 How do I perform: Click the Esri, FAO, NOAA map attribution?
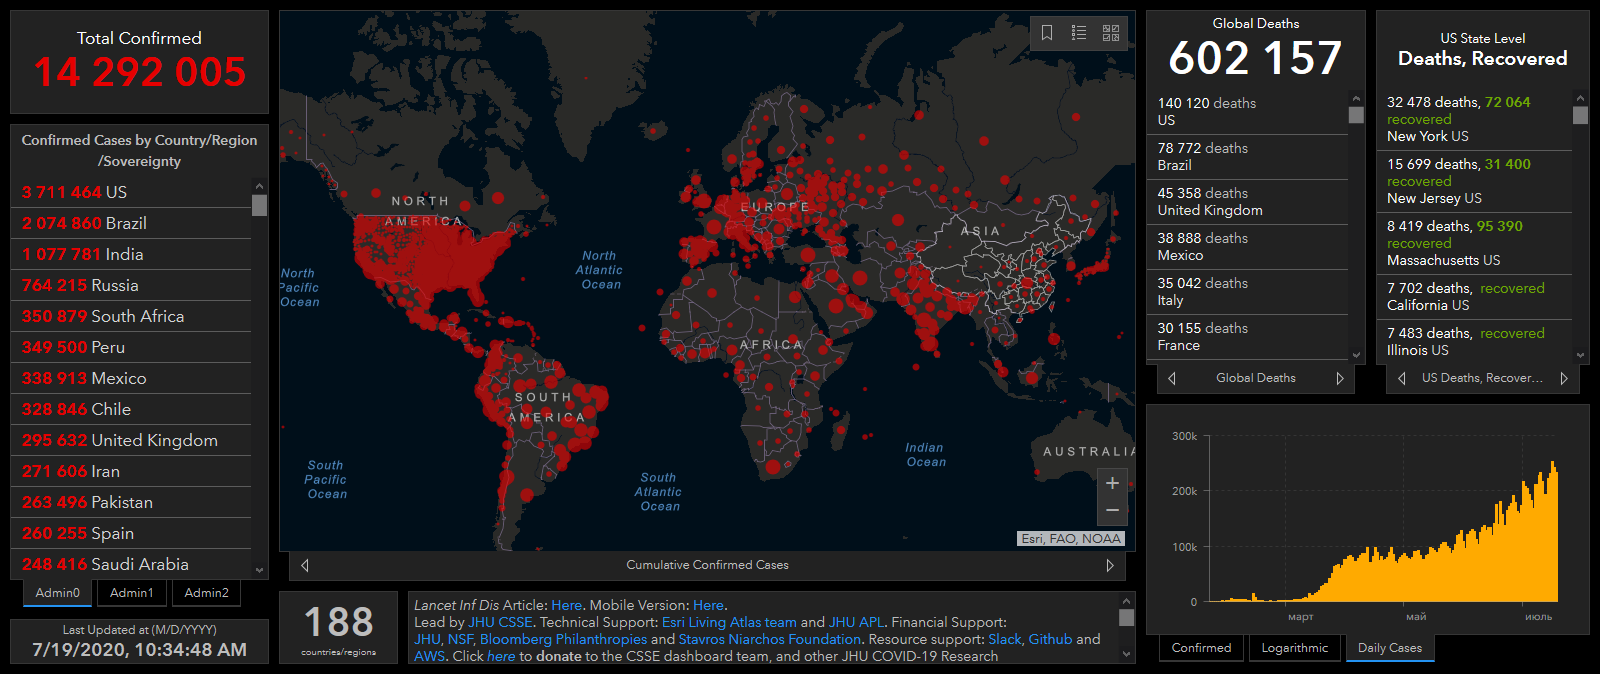[1071, 539]
